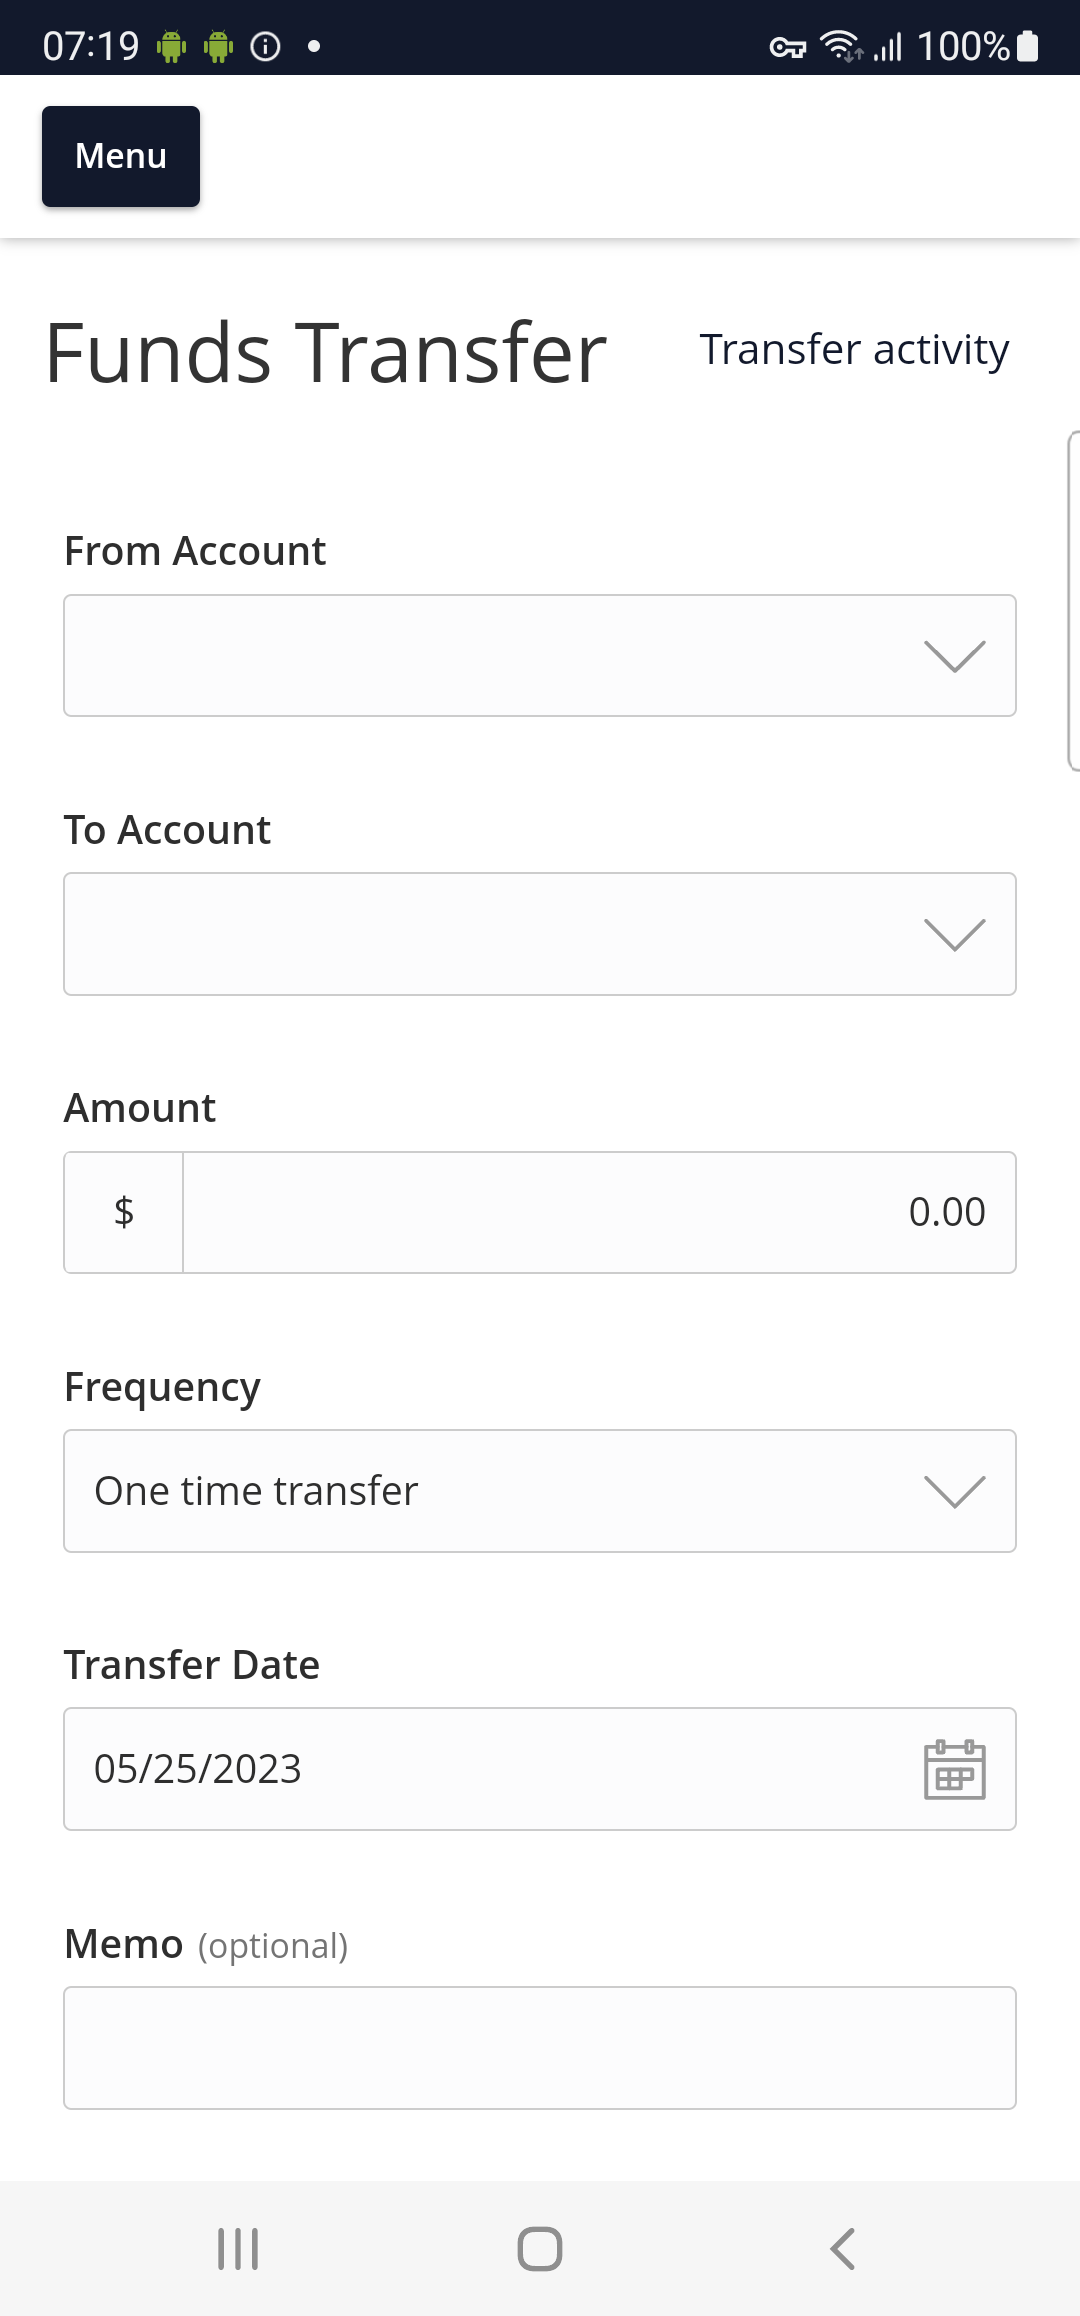This screenshot has height=2316, width=1080.
Task: Tap the Android home button
Action: (540, 2249)
